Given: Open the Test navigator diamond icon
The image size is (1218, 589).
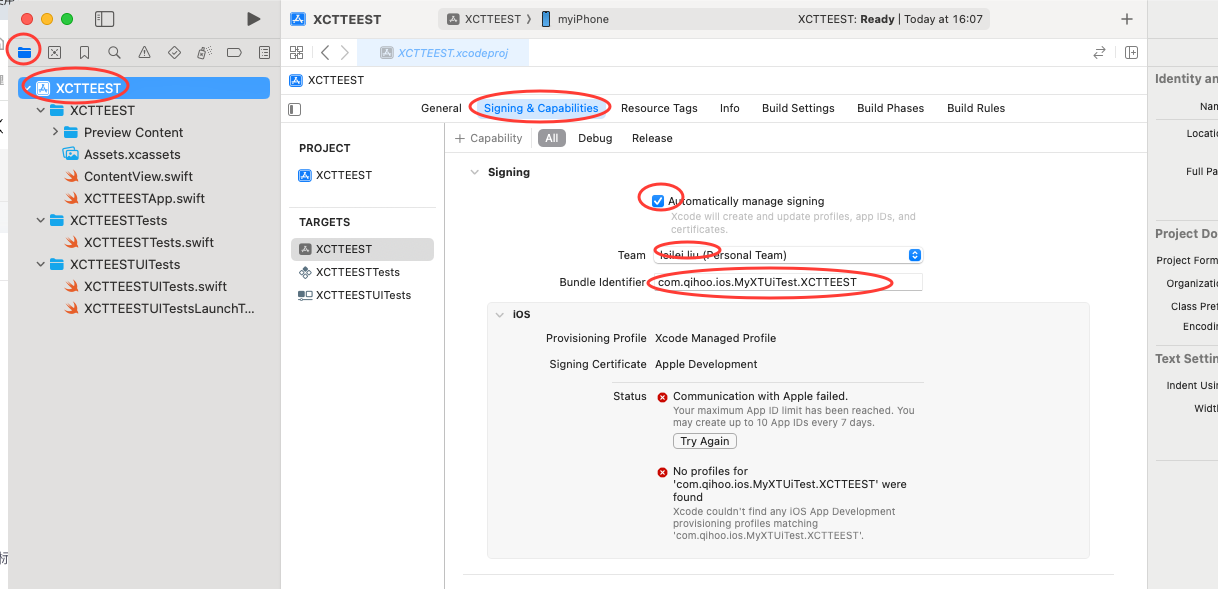Looking at the screenshot, I should [x=174, y=52].
